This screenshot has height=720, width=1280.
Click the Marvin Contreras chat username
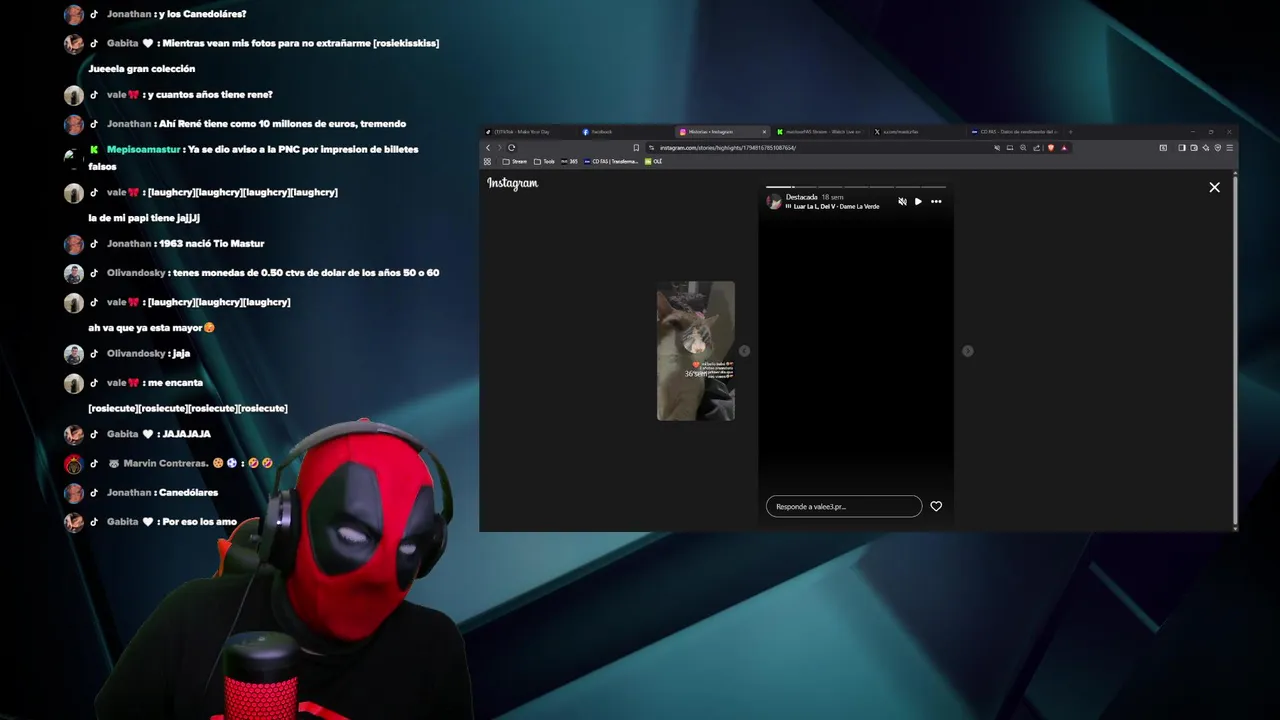point(165,463)
